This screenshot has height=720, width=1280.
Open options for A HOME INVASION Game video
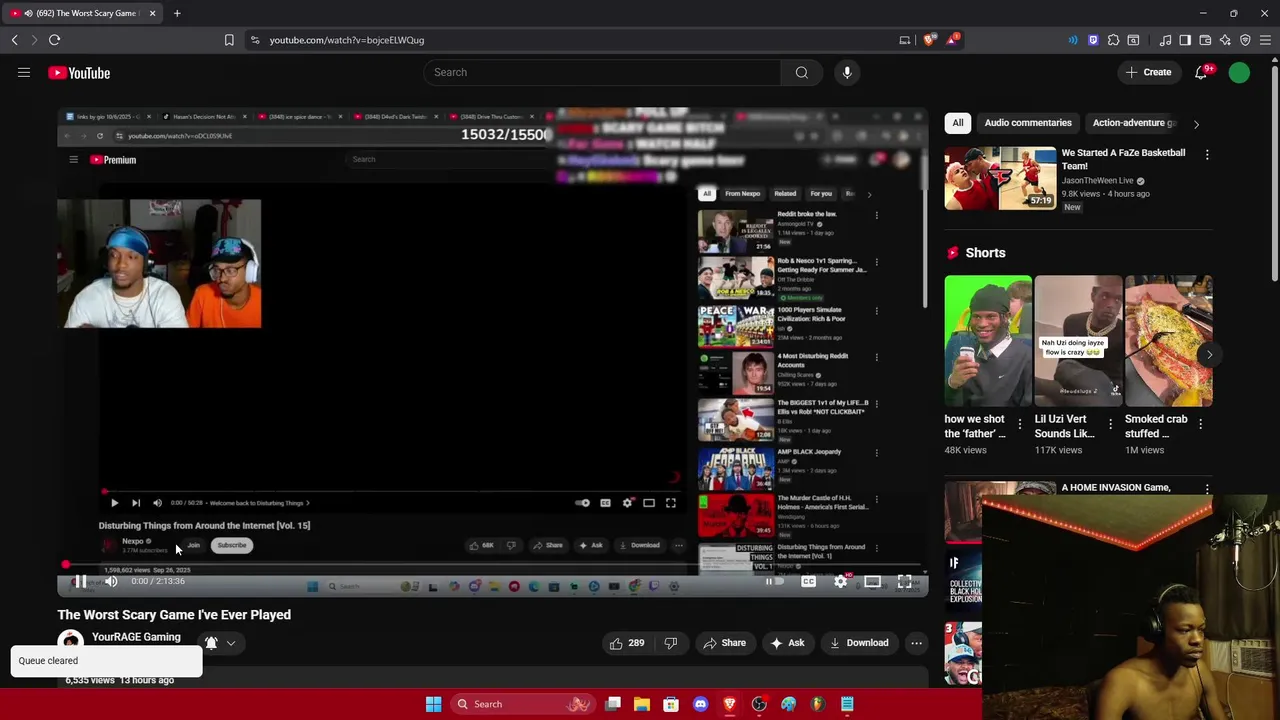tap(1207, 489)
